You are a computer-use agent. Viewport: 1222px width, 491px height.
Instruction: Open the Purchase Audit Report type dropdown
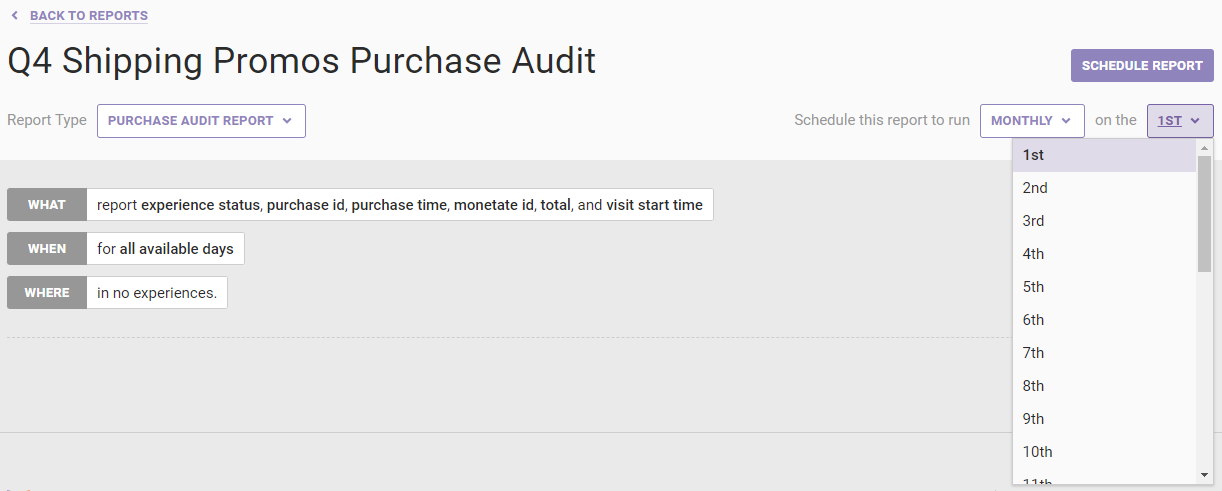(201, 121)
